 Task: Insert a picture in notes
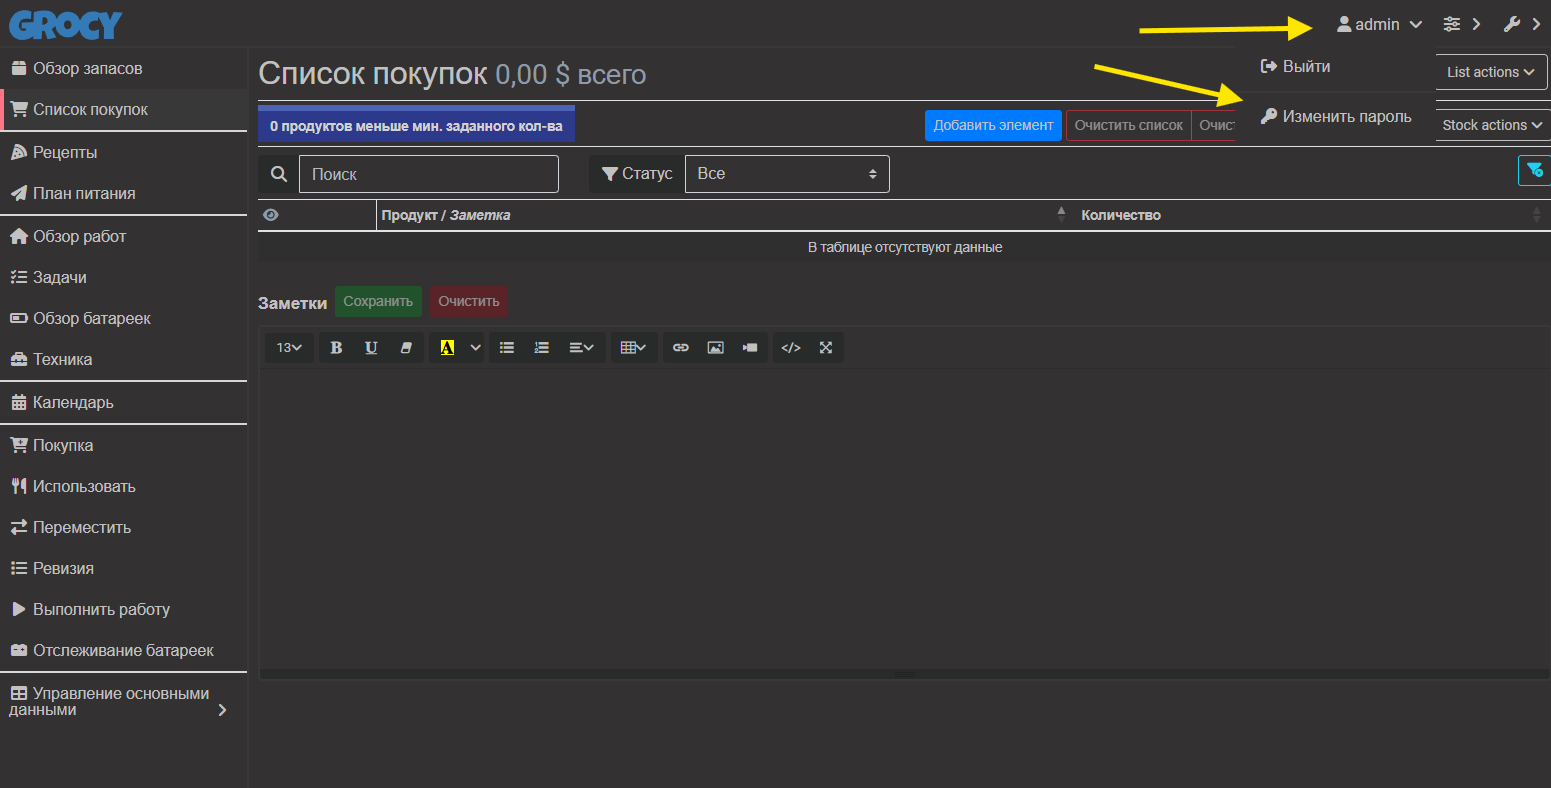pos(715,347)
